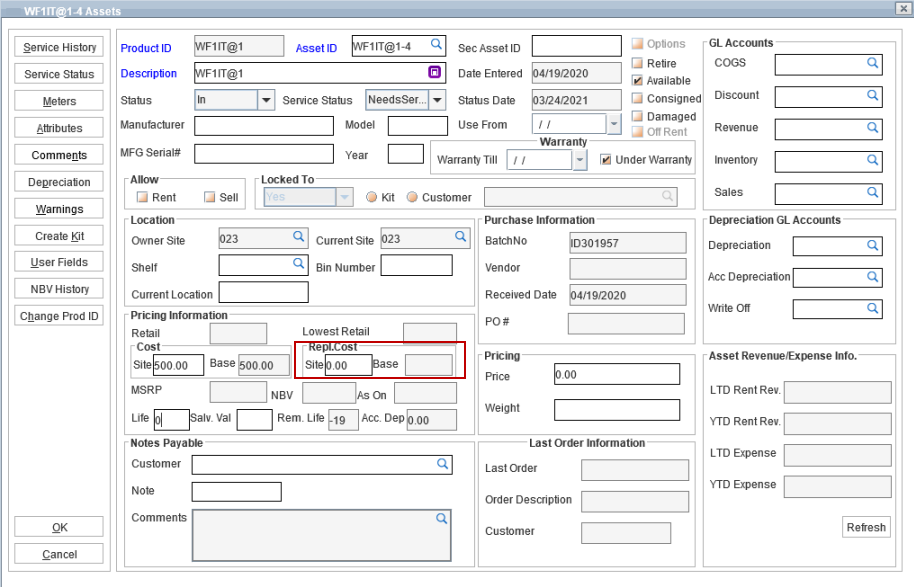The height and width of the screenshot is (587, 914).
Task: Click the COGS account lookup icon
Action: 872,63
